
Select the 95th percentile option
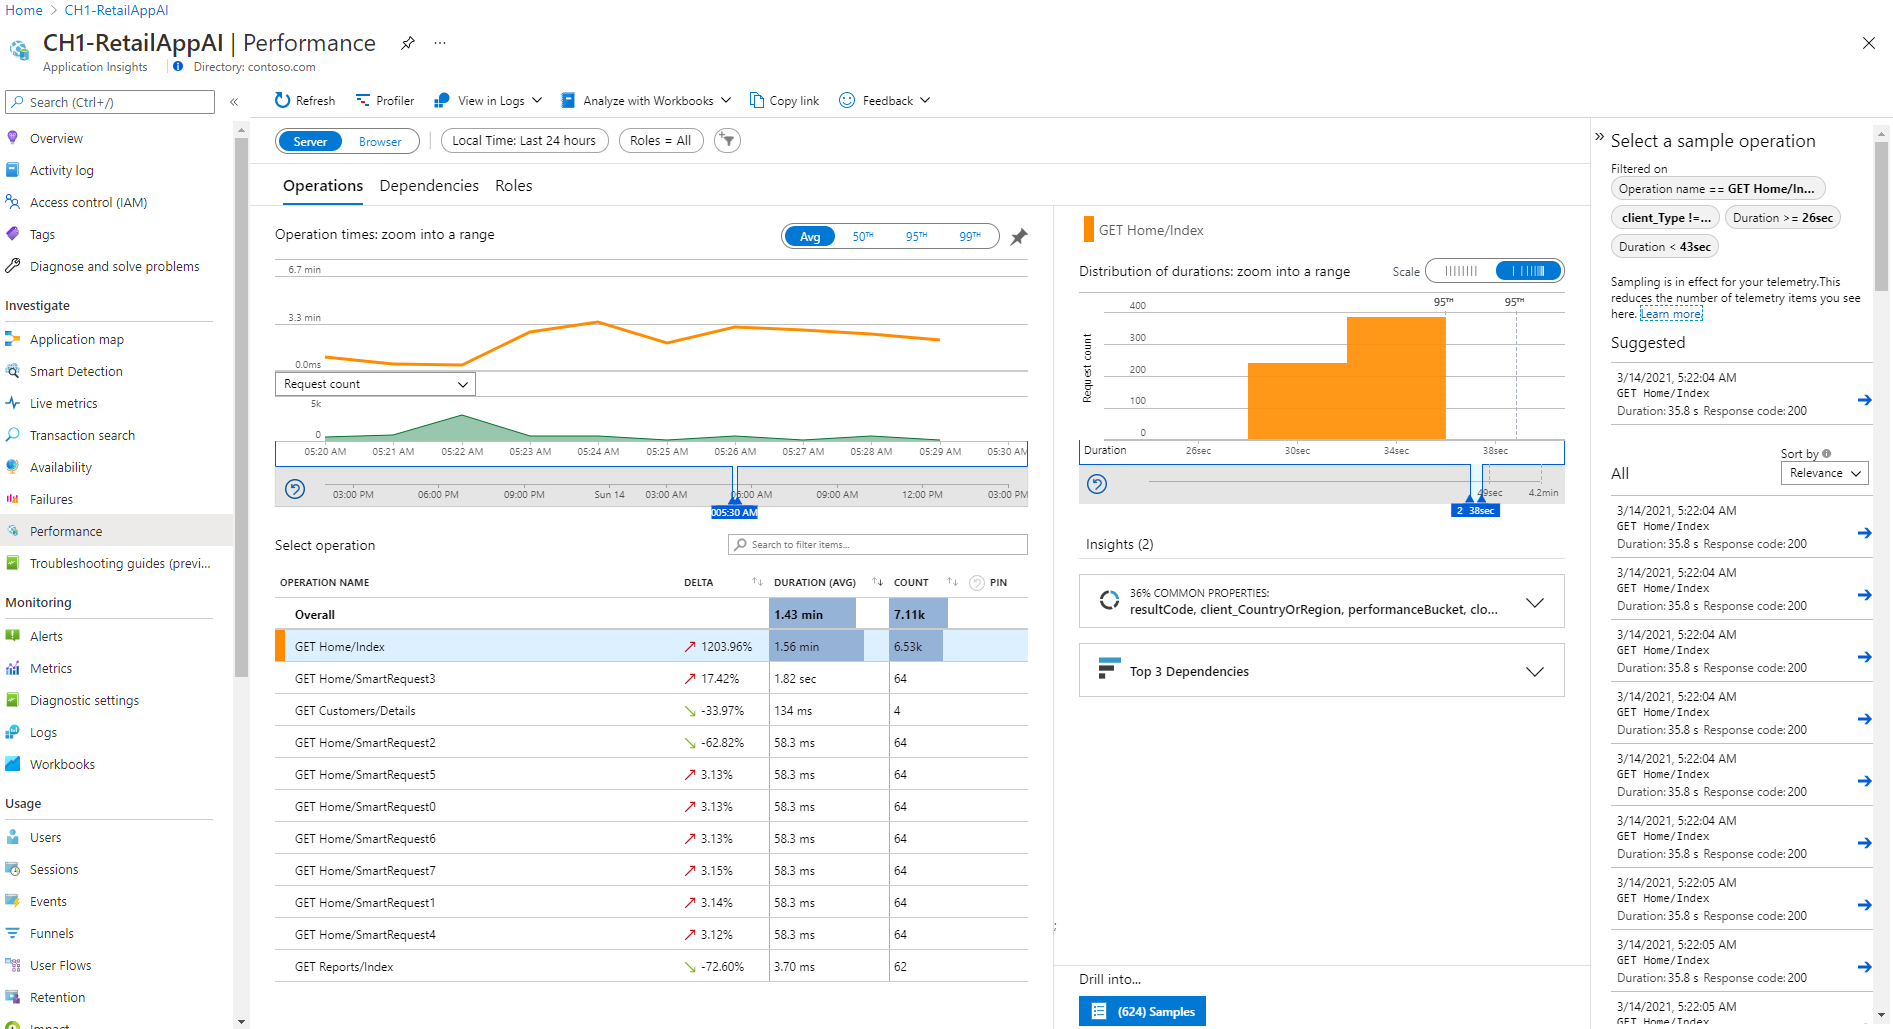916,237
